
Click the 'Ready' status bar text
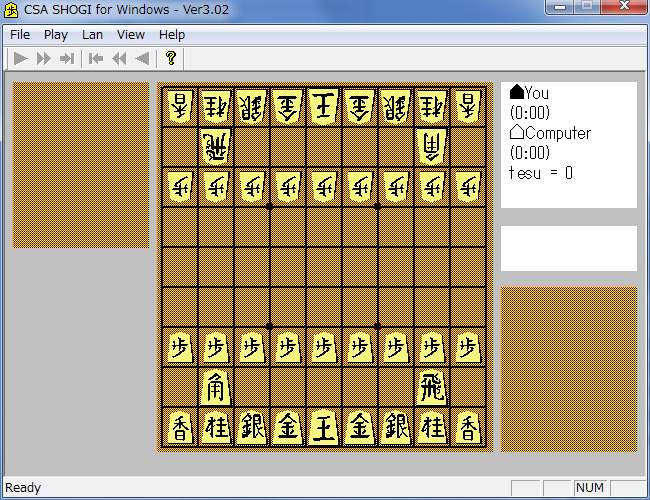tap(23, 488)
